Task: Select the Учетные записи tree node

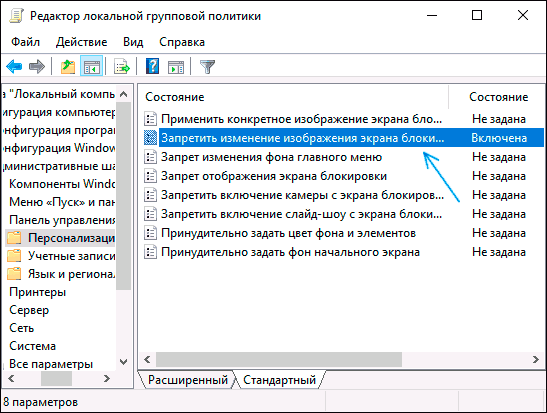Action: [71, 256]
